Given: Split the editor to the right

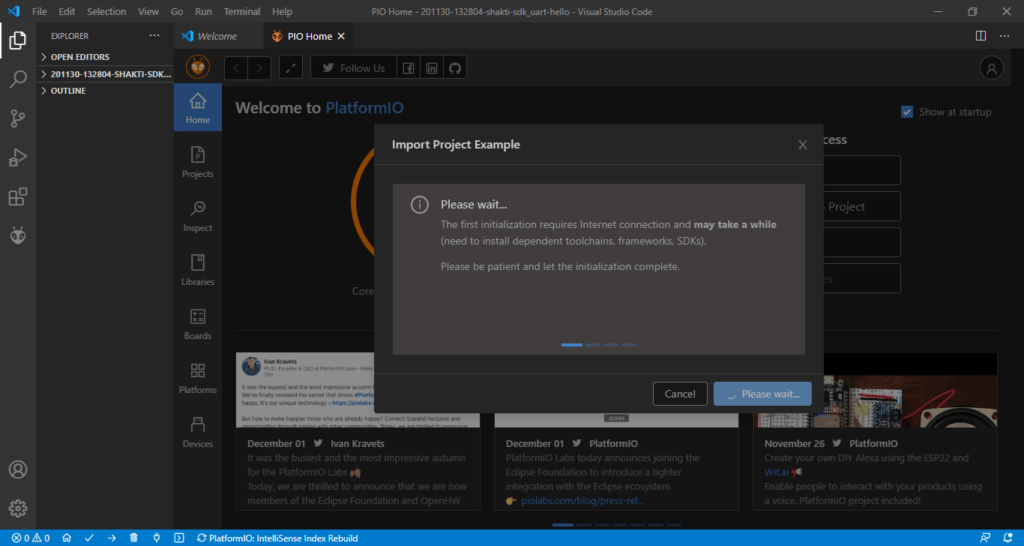Looking at the screenshot, I should tap(981, 36).
